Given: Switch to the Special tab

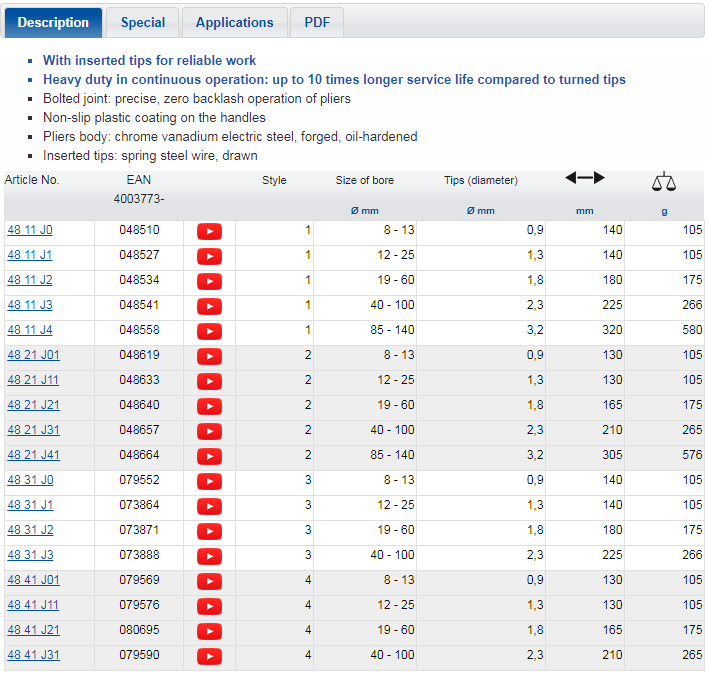Looking at the screenshot, I should tap(143, 22).
